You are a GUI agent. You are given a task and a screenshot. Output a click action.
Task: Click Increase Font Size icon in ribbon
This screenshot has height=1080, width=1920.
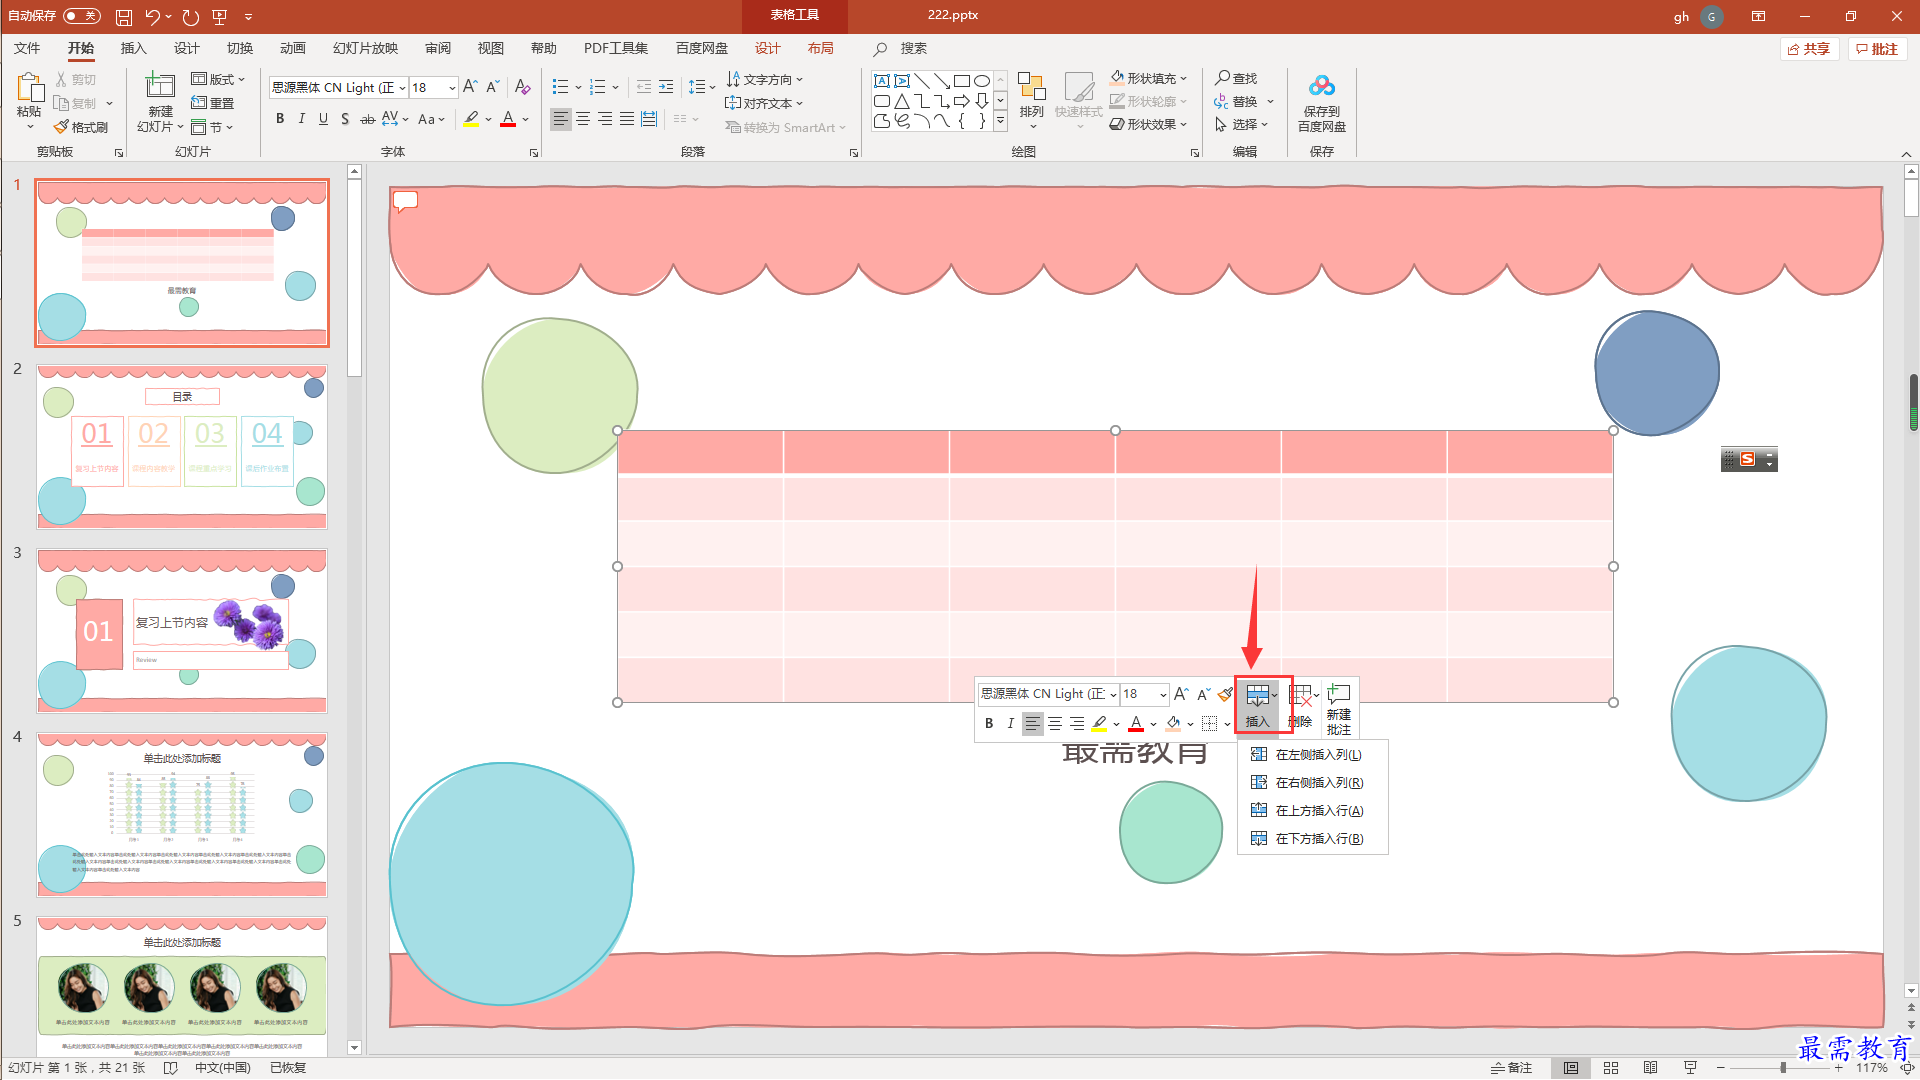click(470, 87)
